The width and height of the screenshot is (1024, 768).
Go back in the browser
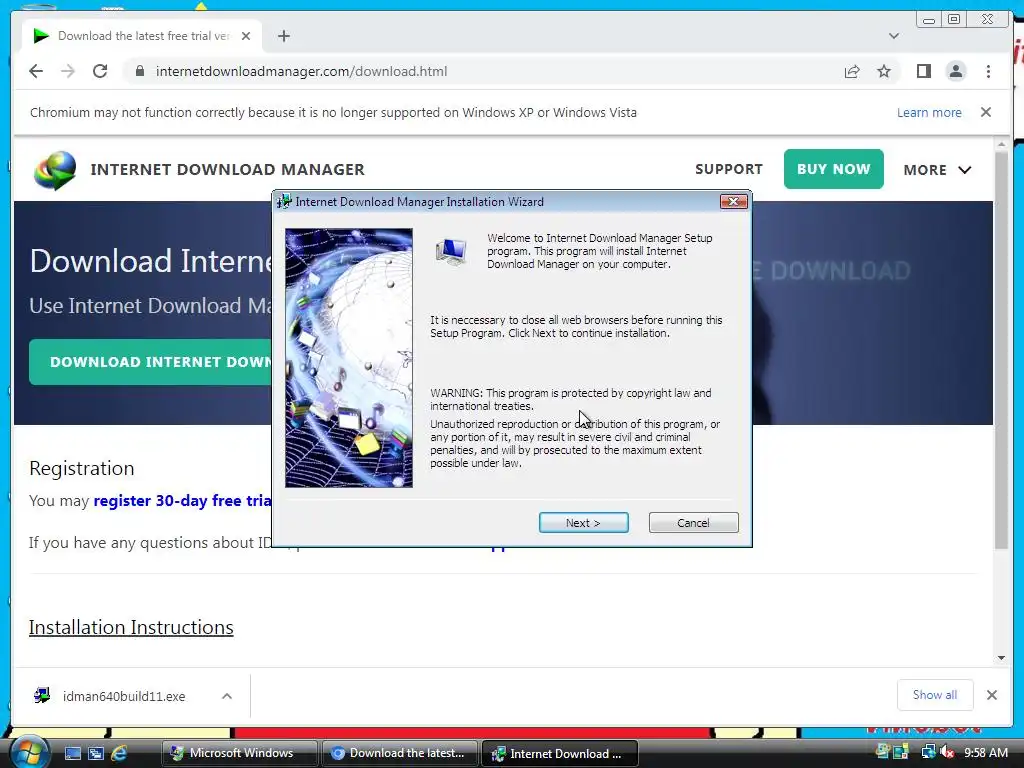[36, 71]
